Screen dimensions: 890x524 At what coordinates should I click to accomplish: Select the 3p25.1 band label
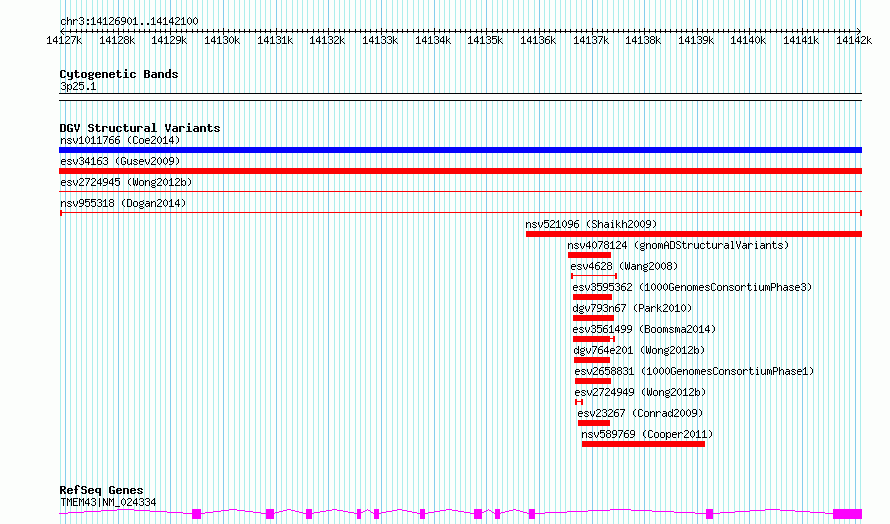tap(78, 86)
